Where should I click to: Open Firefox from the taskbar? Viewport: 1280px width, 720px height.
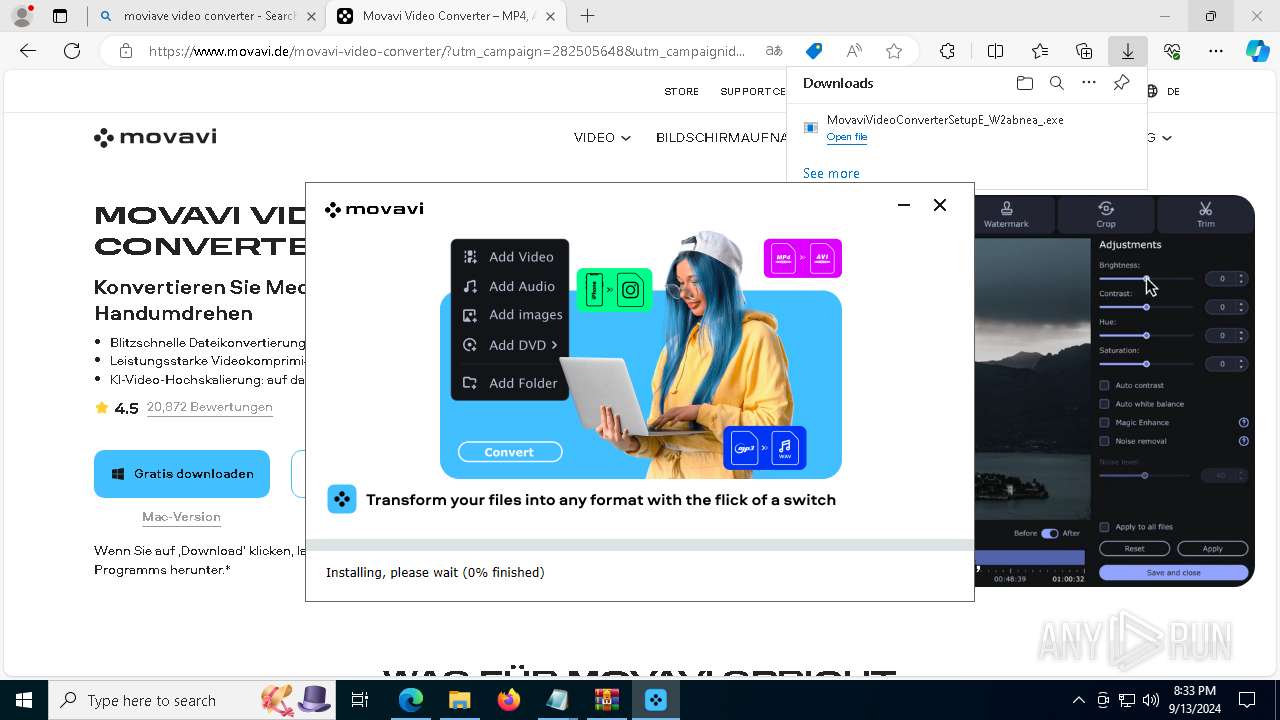click(x=509, y=700)
